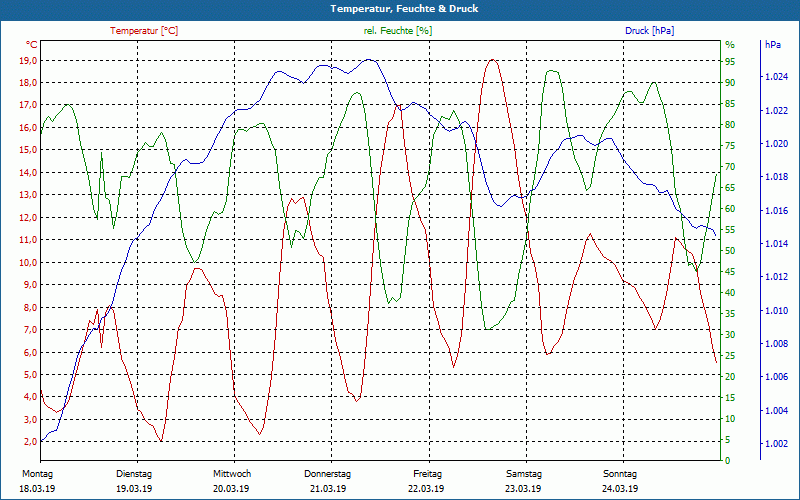Click the 7,0 temperature axis value
Viewport: 800px width, 500px height.
tap(30, 330)
